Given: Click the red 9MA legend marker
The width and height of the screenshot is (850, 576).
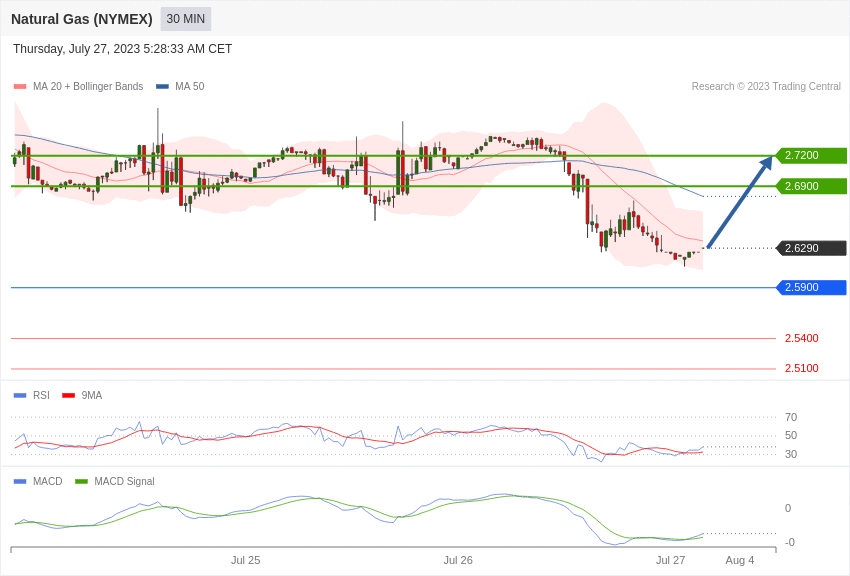Looking at the screenshot, I should 68,396.
